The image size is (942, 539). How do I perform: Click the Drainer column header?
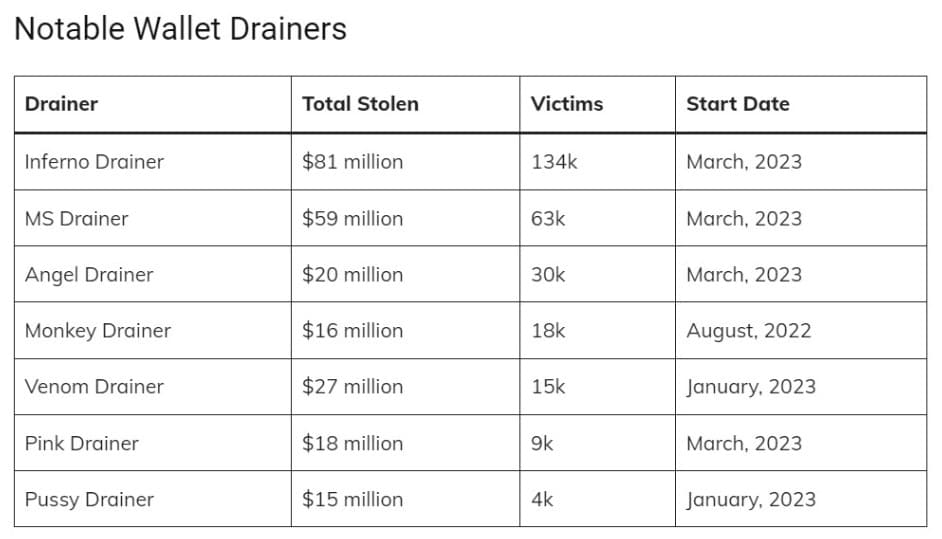(x=61, y=104)
